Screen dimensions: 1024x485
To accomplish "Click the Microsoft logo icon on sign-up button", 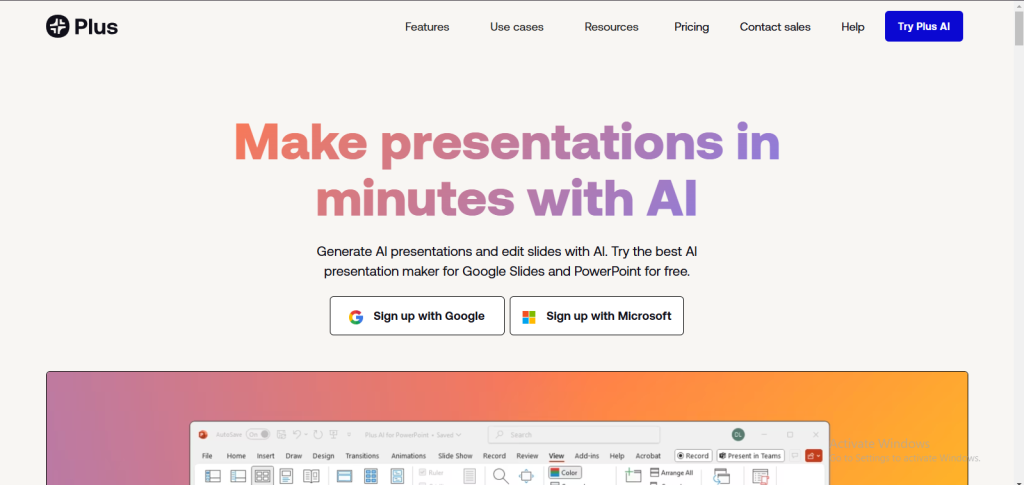I will coord(528,316).
